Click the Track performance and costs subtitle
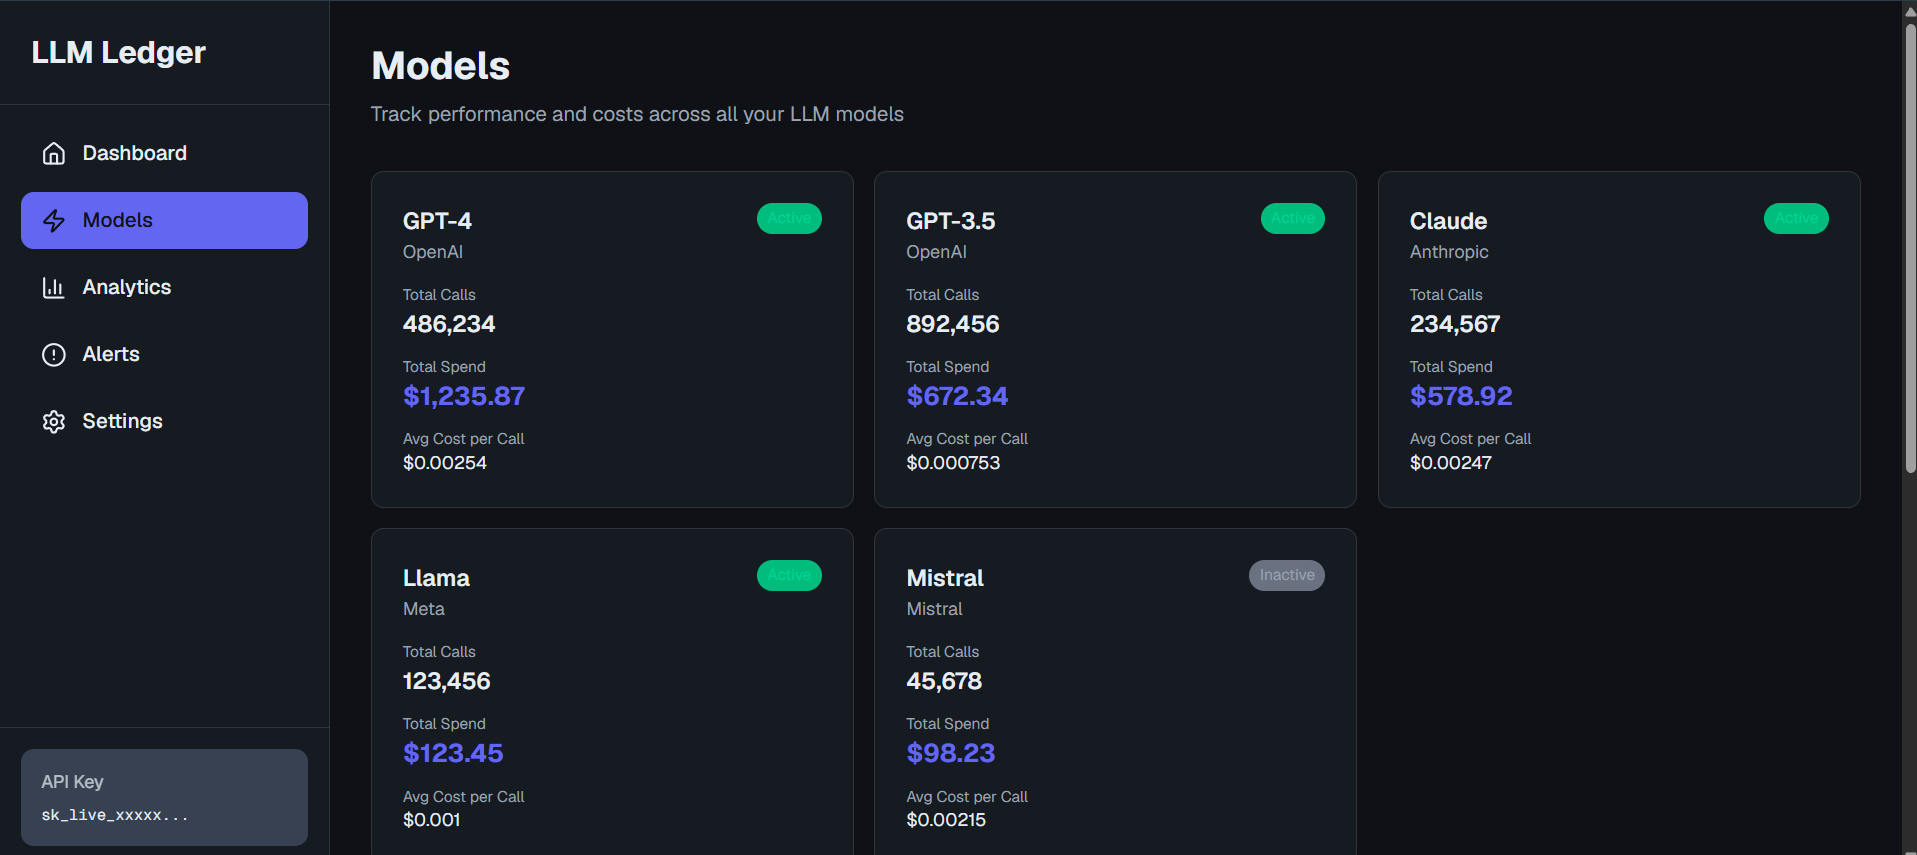This screenshot has width=1917, height=855. [637, 114]
